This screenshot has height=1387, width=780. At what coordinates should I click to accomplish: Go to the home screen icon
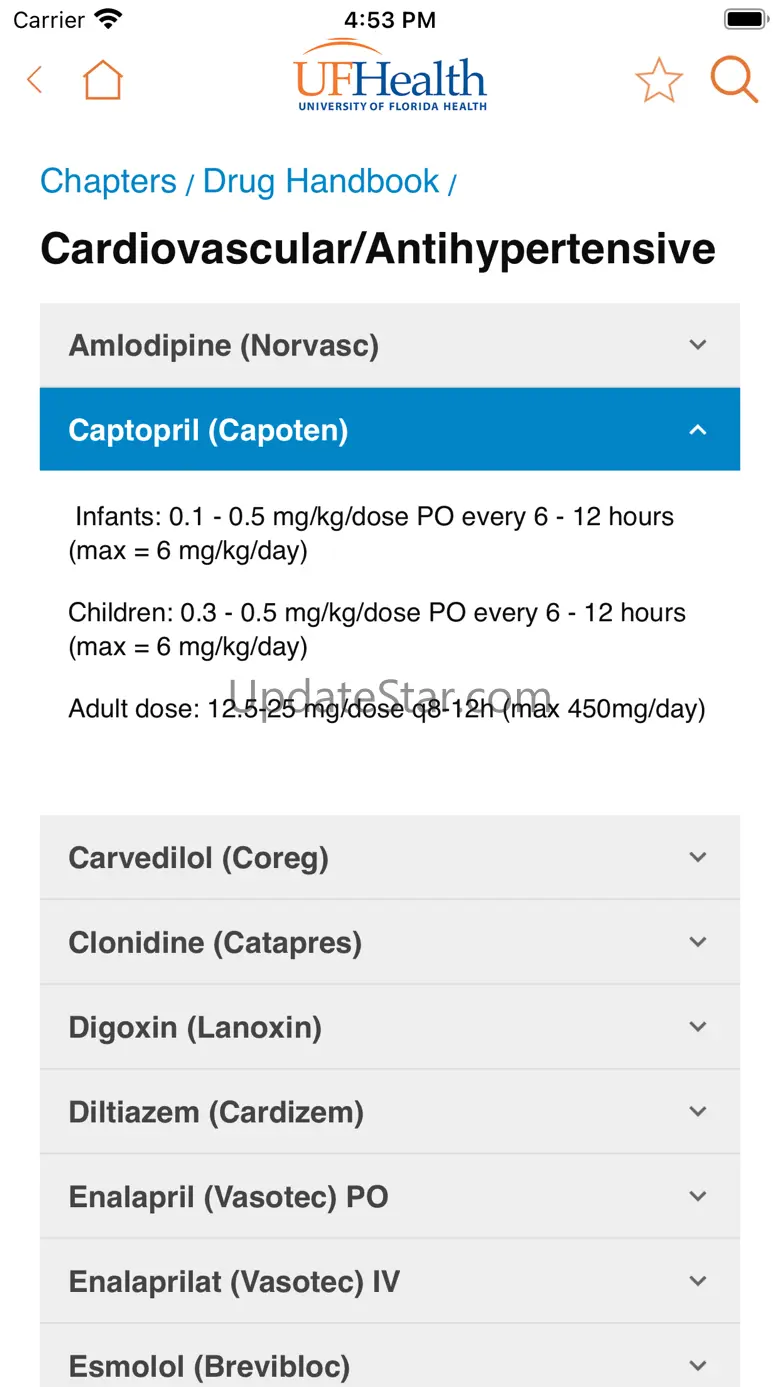102,80
